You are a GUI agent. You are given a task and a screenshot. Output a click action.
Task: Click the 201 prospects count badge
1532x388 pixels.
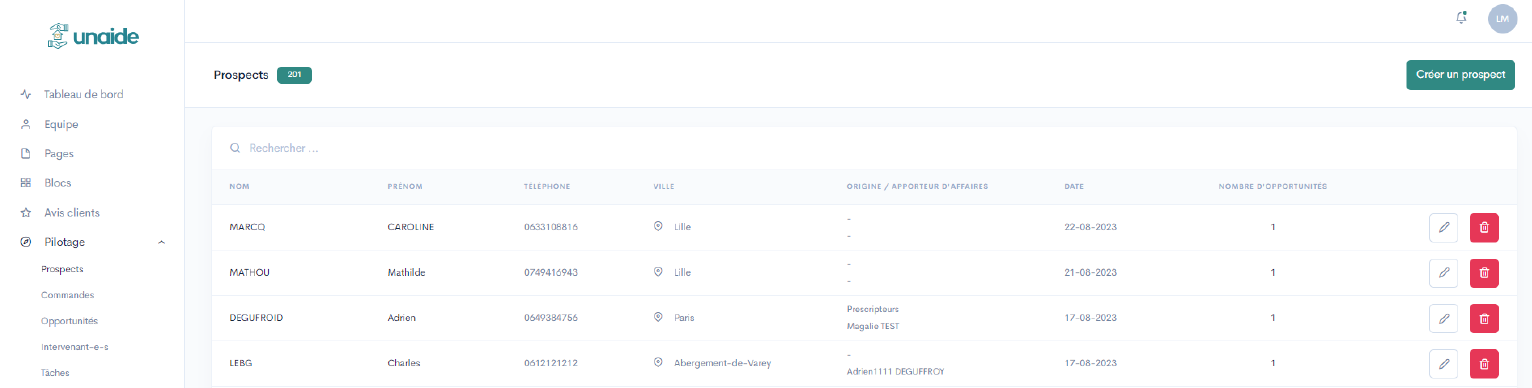click(x=294, y=75)
